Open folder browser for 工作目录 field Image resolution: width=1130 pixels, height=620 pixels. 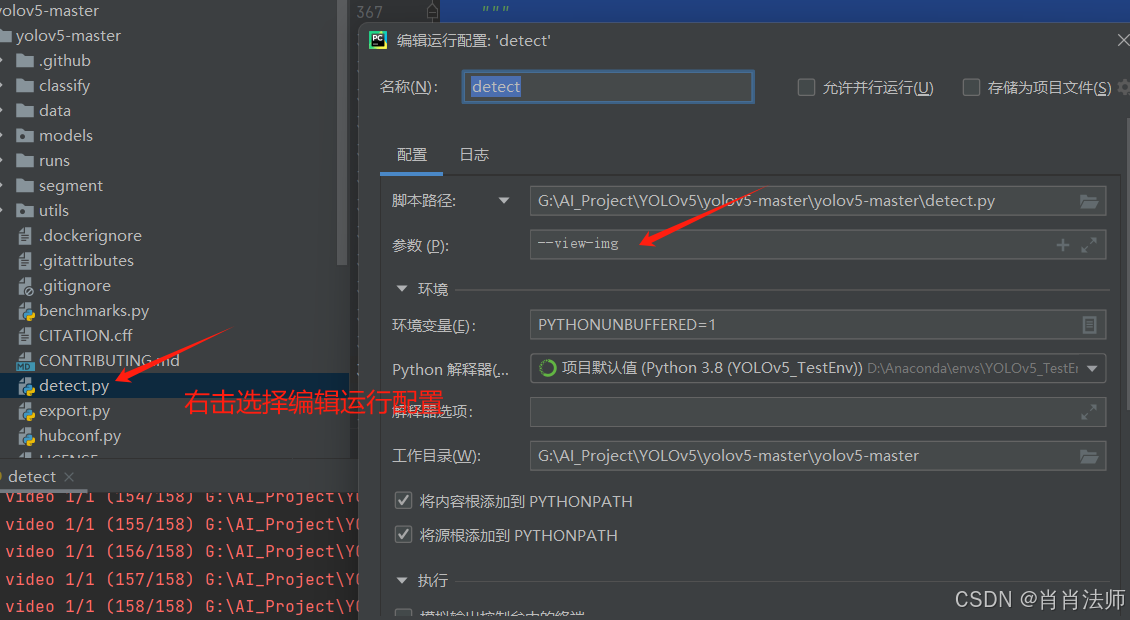1089,455
